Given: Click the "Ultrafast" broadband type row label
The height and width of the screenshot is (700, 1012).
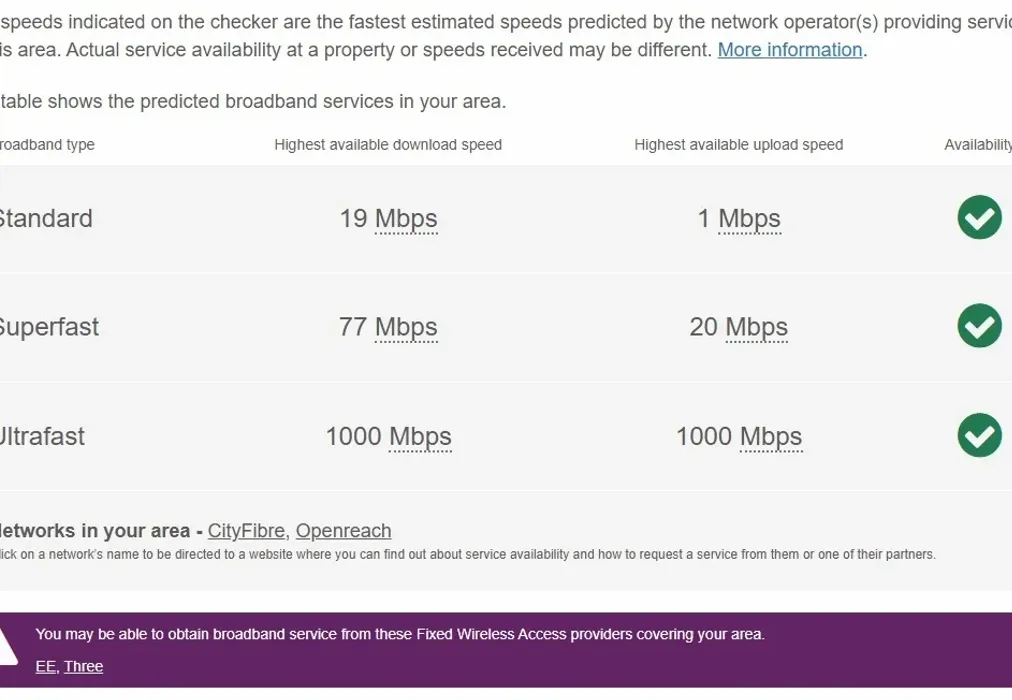Looking at the screenshot, I should 42,436.
